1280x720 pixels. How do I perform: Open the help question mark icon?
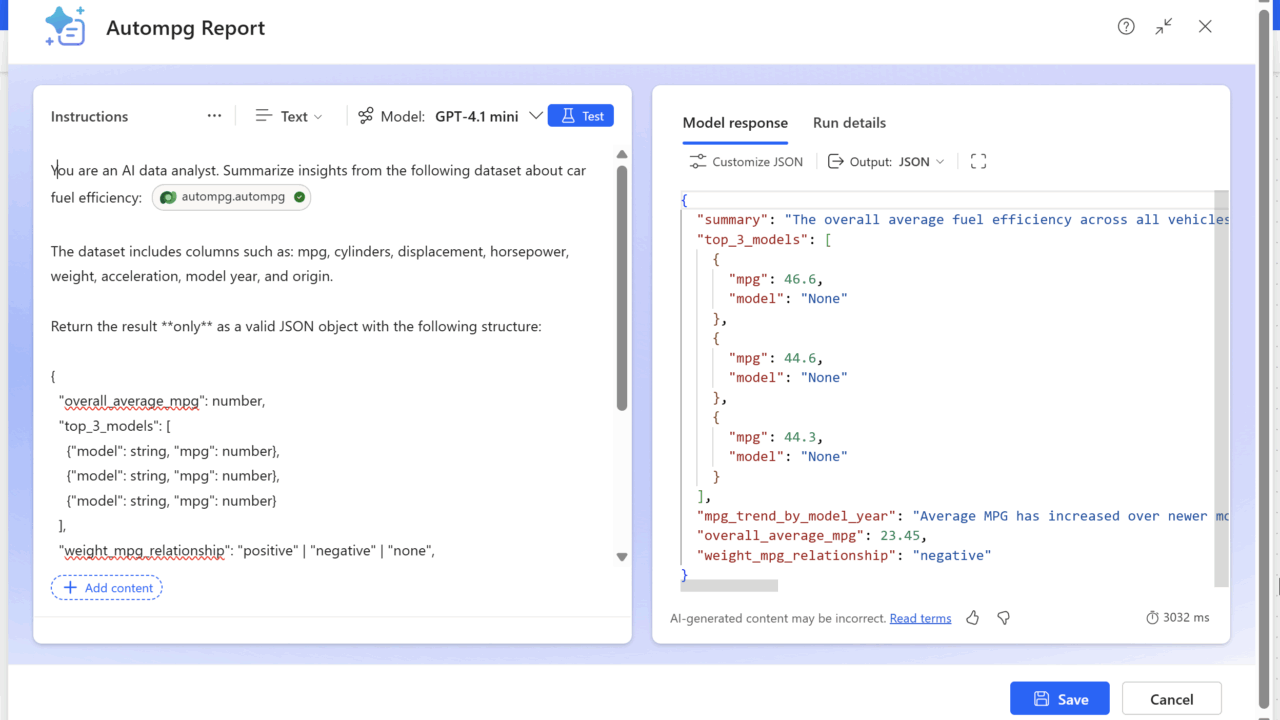[1126, 27]
